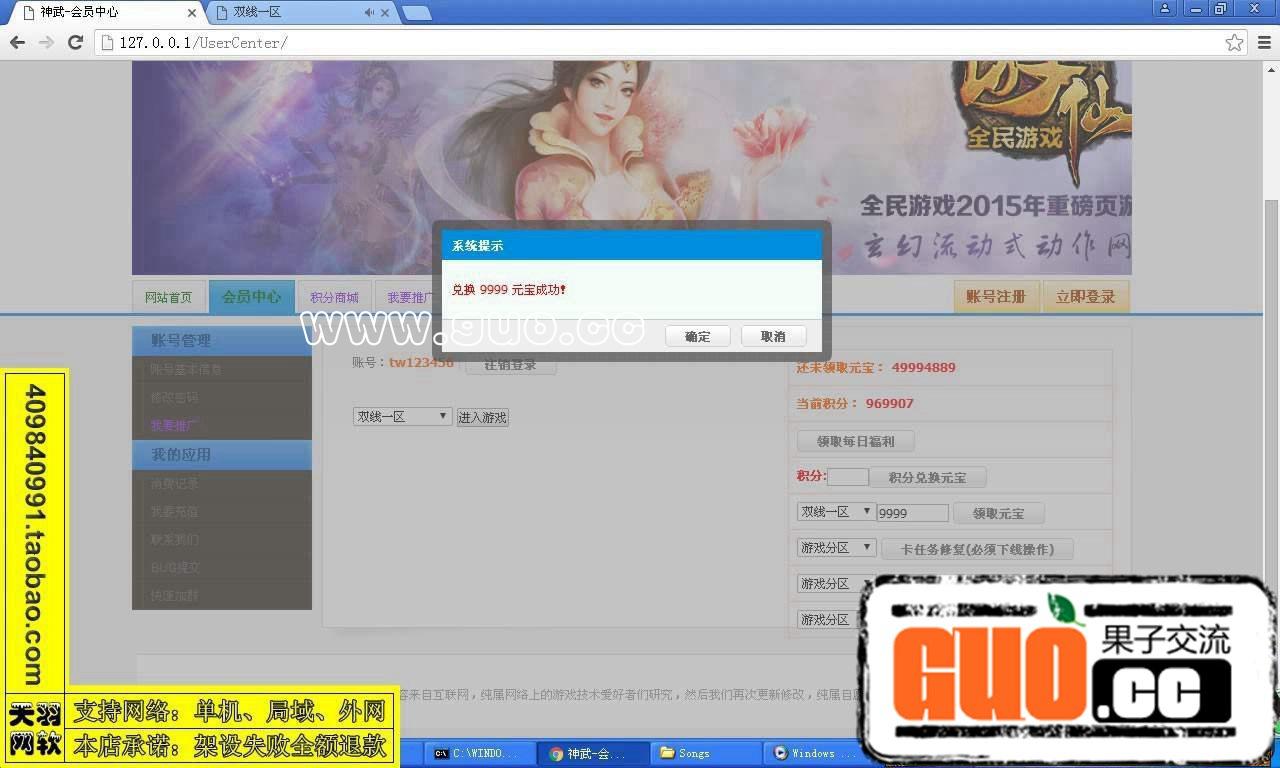Click the 神武-会员中心 Chrome taskbar icon
This screenshot has width=1280, height=768.
pos(594,753)
